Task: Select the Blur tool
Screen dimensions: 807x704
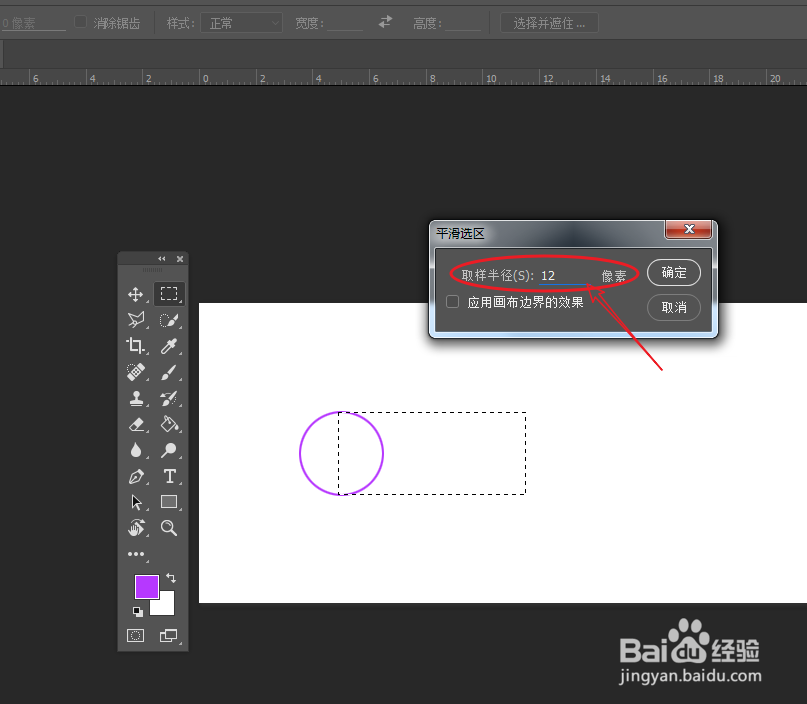Action: click(x=136, y=450)
